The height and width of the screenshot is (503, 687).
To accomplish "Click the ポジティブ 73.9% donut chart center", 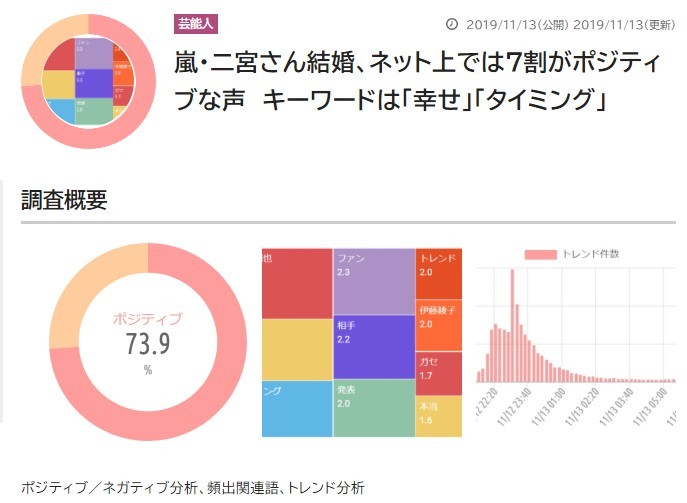I will [147, 343].
